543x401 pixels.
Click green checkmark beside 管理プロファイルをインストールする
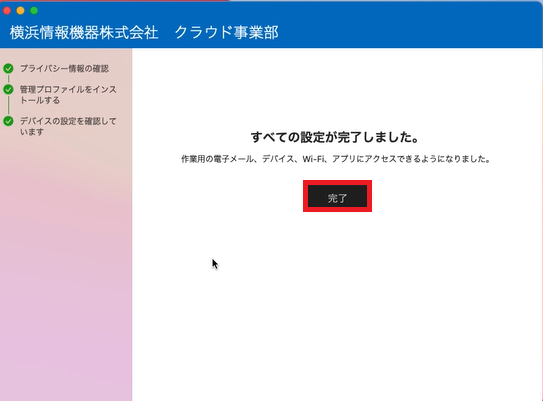(8, 90)
